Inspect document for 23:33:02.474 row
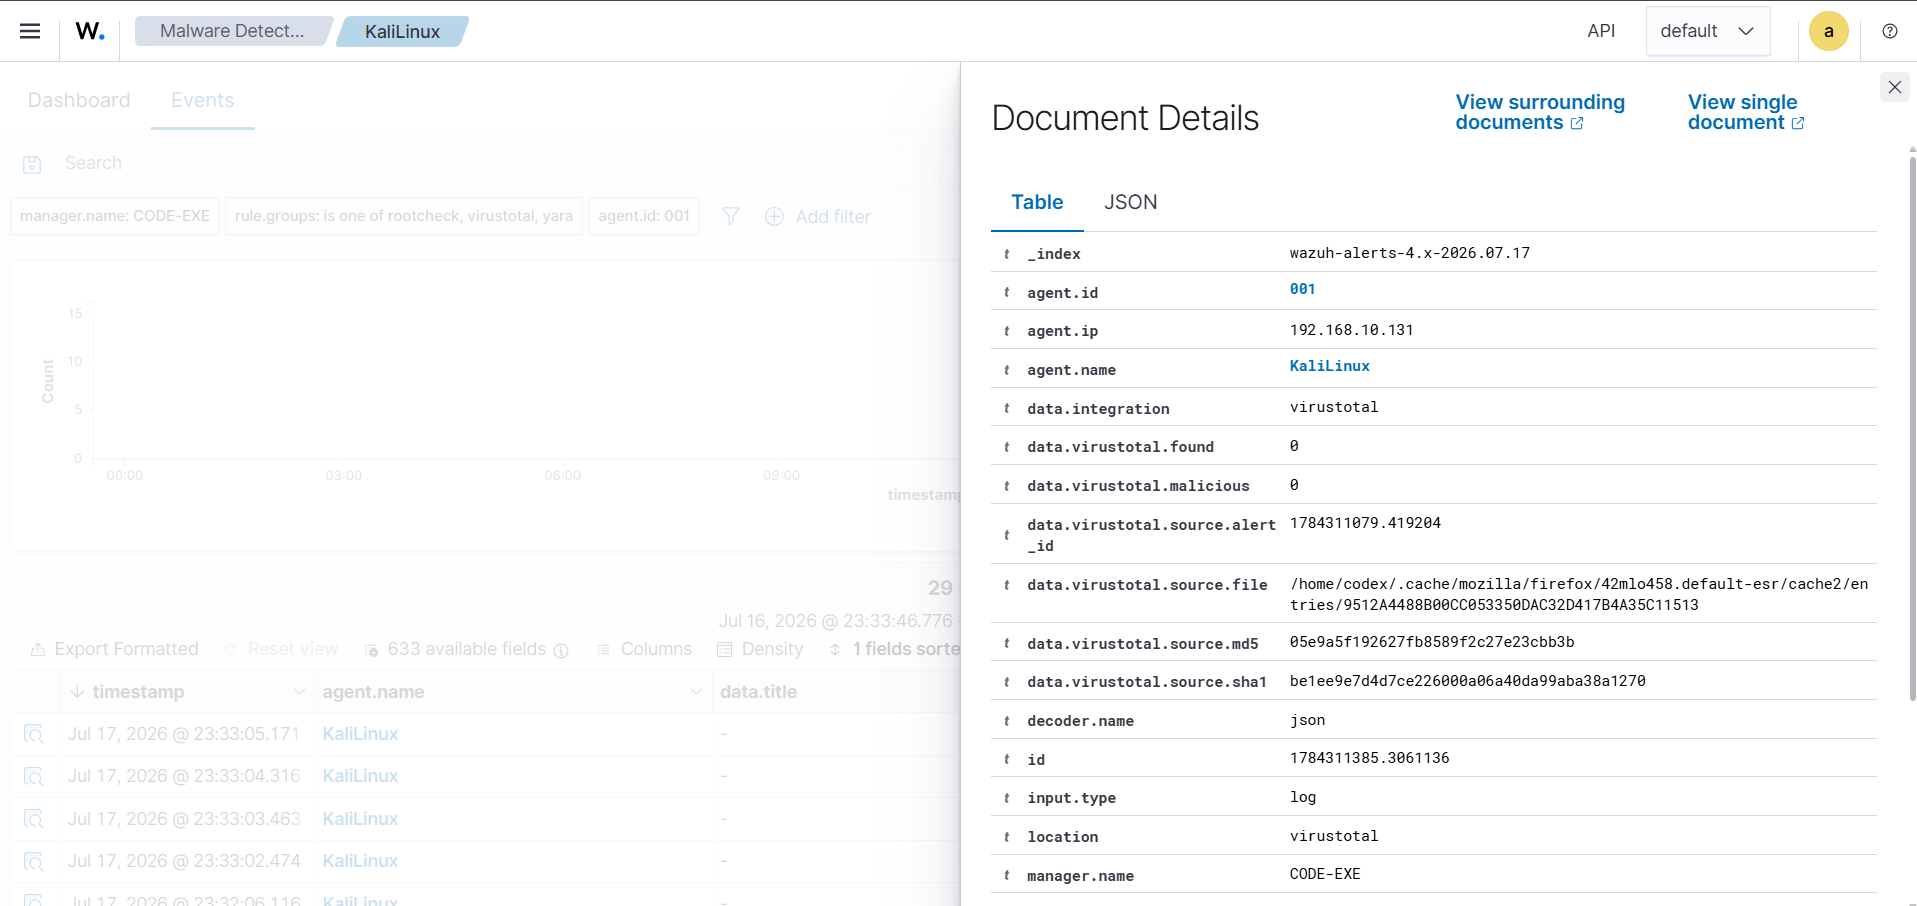 [x=34, y=861]
